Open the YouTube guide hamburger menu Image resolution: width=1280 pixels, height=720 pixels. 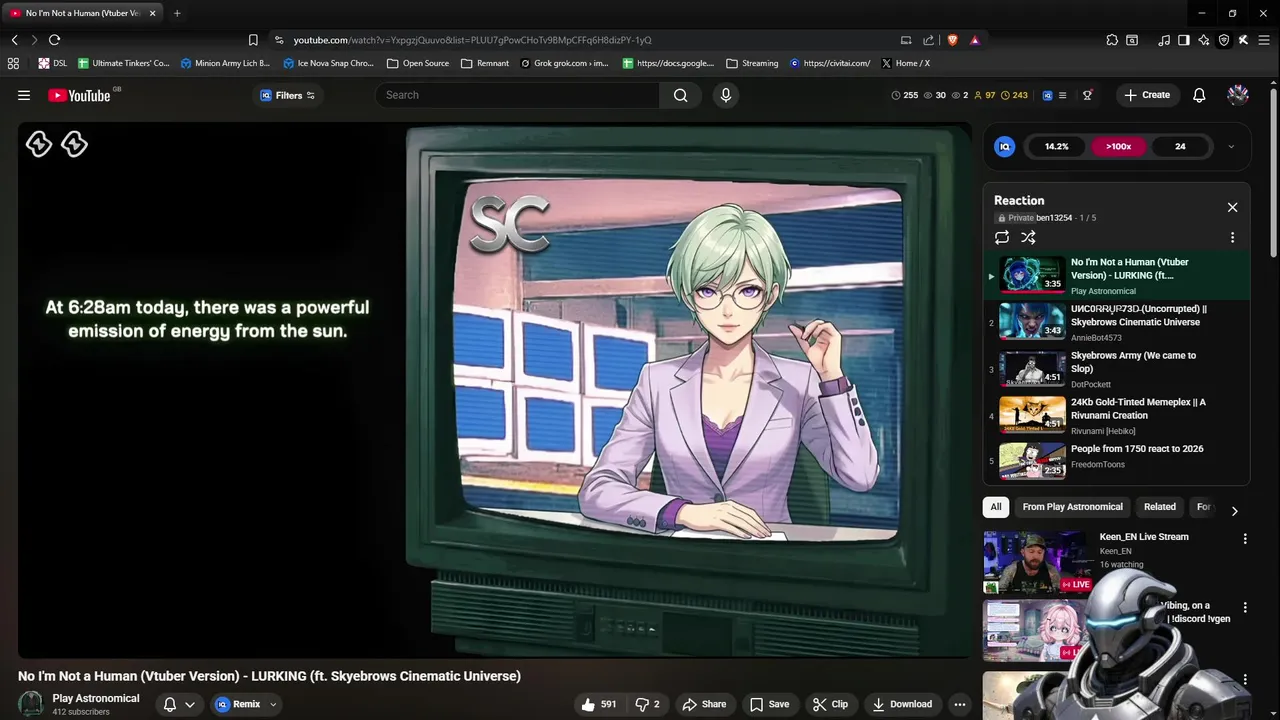tap(24, 95)
